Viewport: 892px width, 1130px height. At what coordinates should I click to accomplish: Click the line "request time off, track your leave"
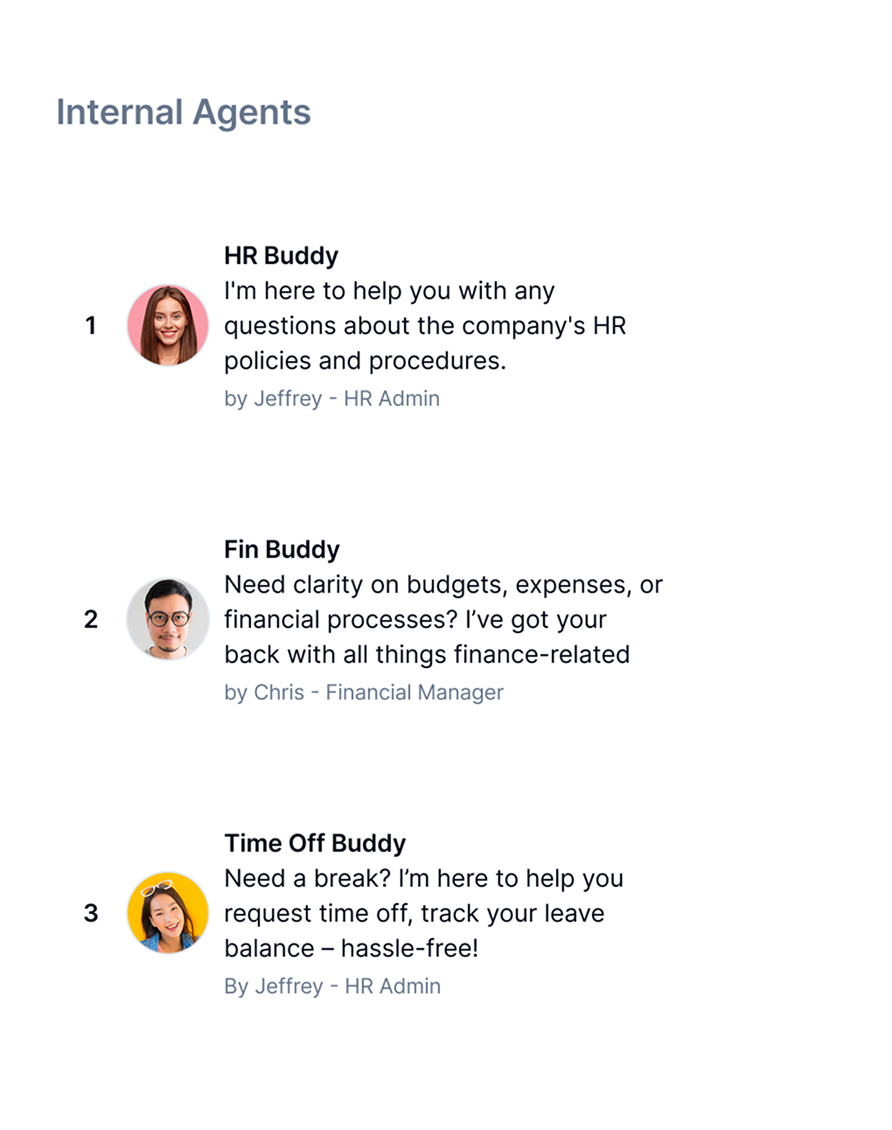414,913
